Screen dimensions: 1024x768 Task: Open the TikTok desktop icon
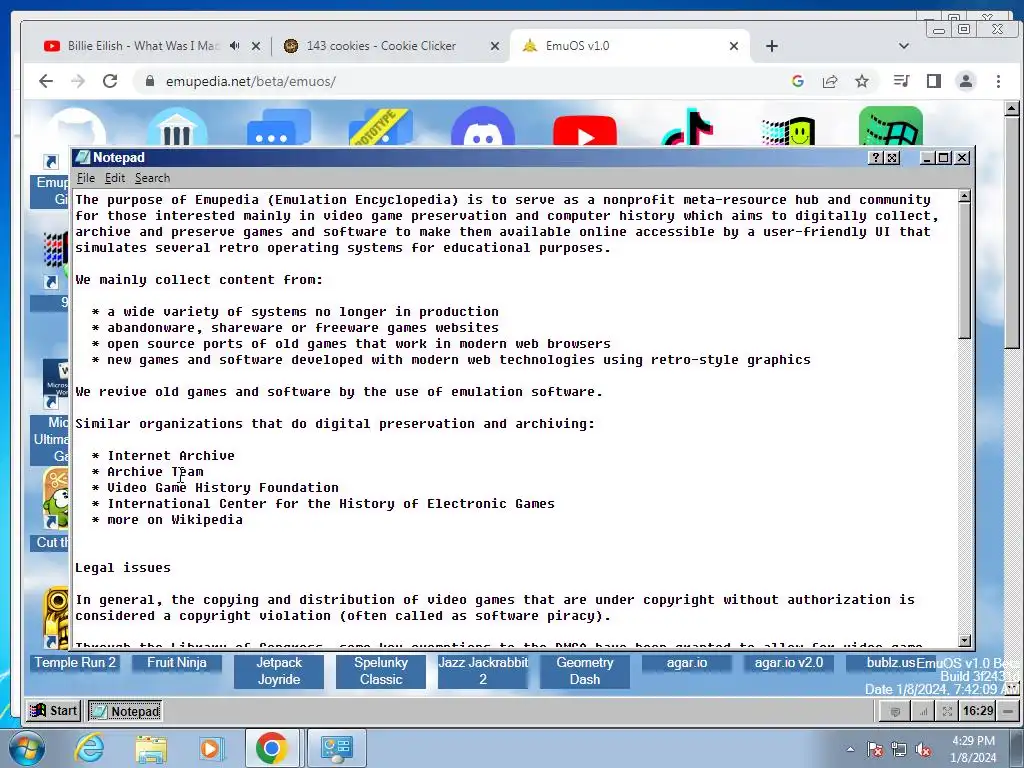click(686, 128)
